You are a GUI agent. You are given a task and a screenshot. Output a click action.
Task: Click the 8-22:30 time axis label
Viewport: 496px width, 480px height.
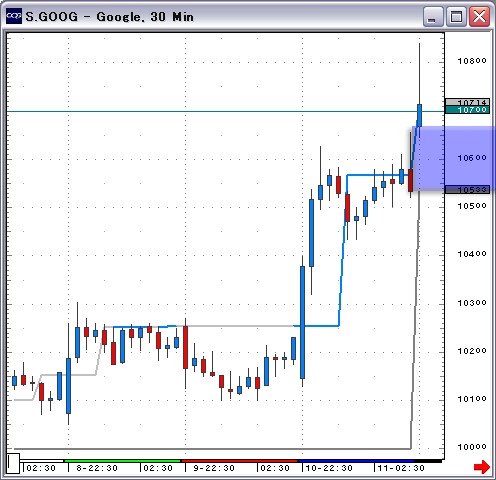point(97,468)
